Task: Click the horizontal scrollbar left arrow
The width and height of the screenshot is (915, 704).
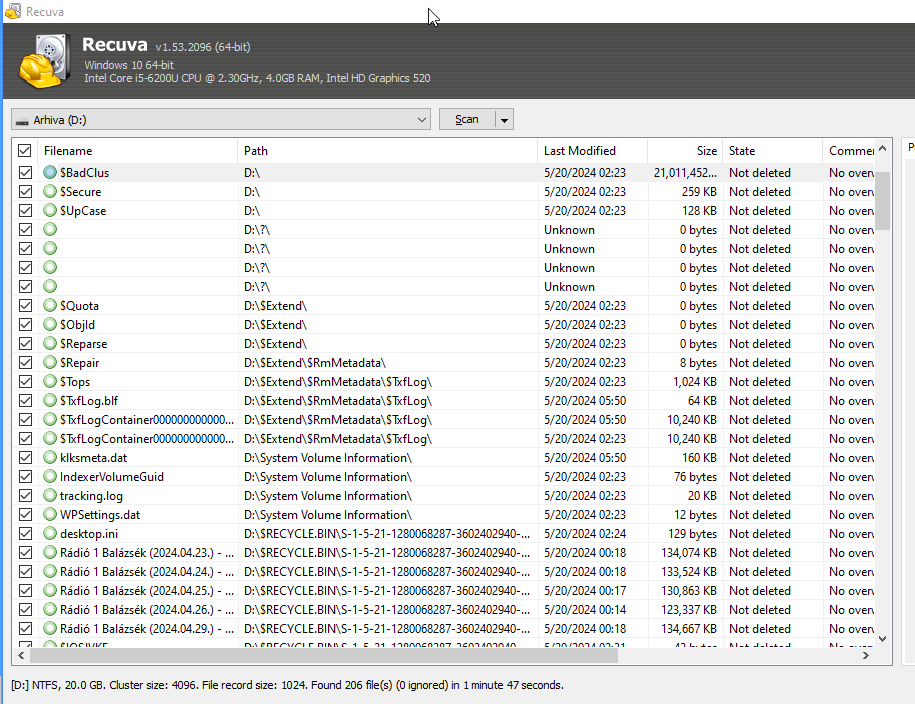Action: pyautogui.click(x=22, y=656)
